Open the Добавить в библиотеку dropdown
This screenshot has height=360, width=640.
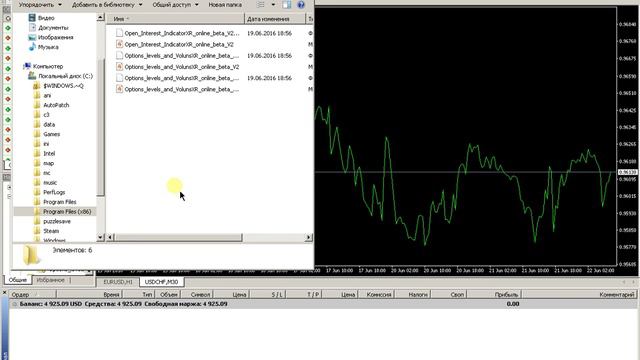pyautogui.click(x=107, y=5)
